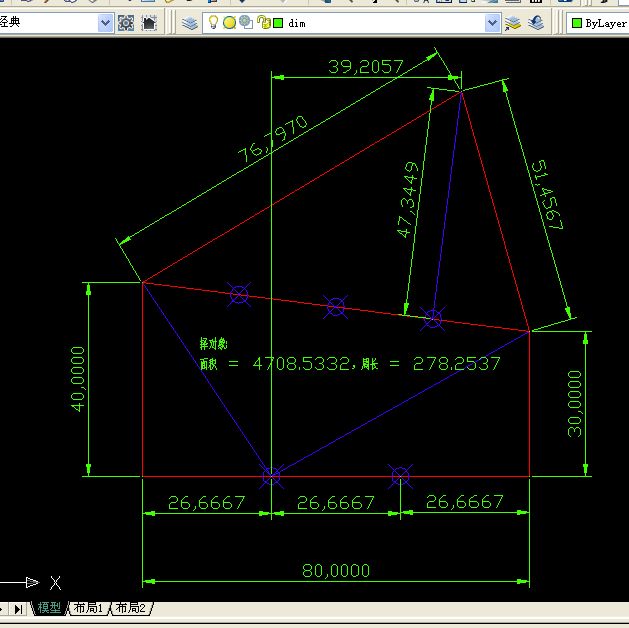The height and width of the screenshot is (628, 629).
Task: Click the last-tab navigation arrow button
Action: coord(18,609)
